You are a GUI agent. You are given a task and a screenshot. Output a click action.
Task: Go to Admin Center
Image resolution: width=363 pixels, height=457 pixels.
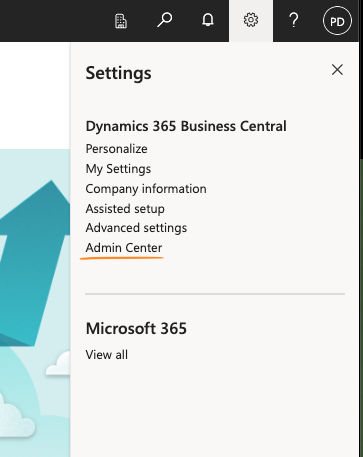point(124,248)
